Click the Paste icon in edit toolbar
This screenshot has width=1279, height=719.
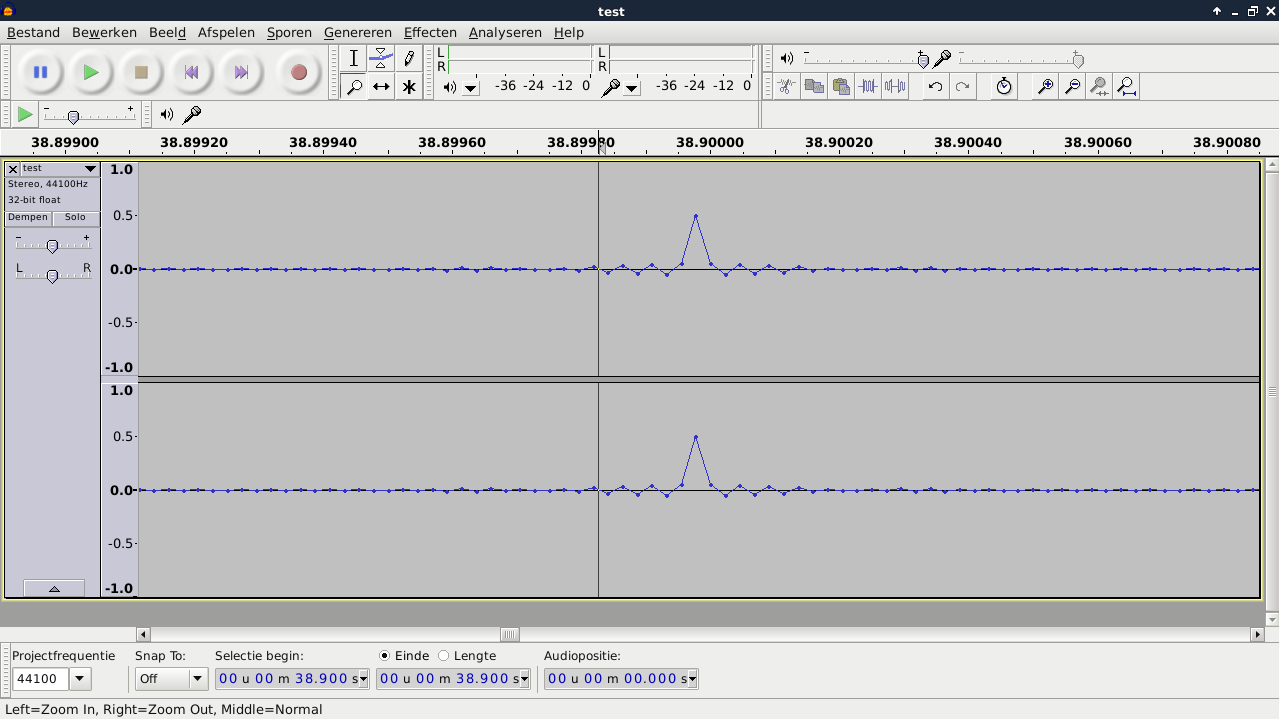click(x=841, y=86)
